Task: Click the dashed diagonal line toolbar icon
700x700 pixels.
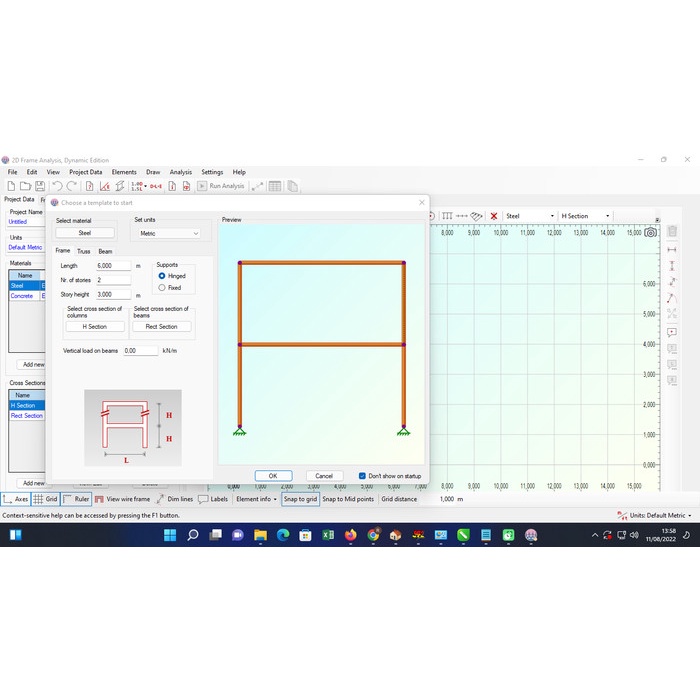Action: pyautogui.click(x=257, y=186)
